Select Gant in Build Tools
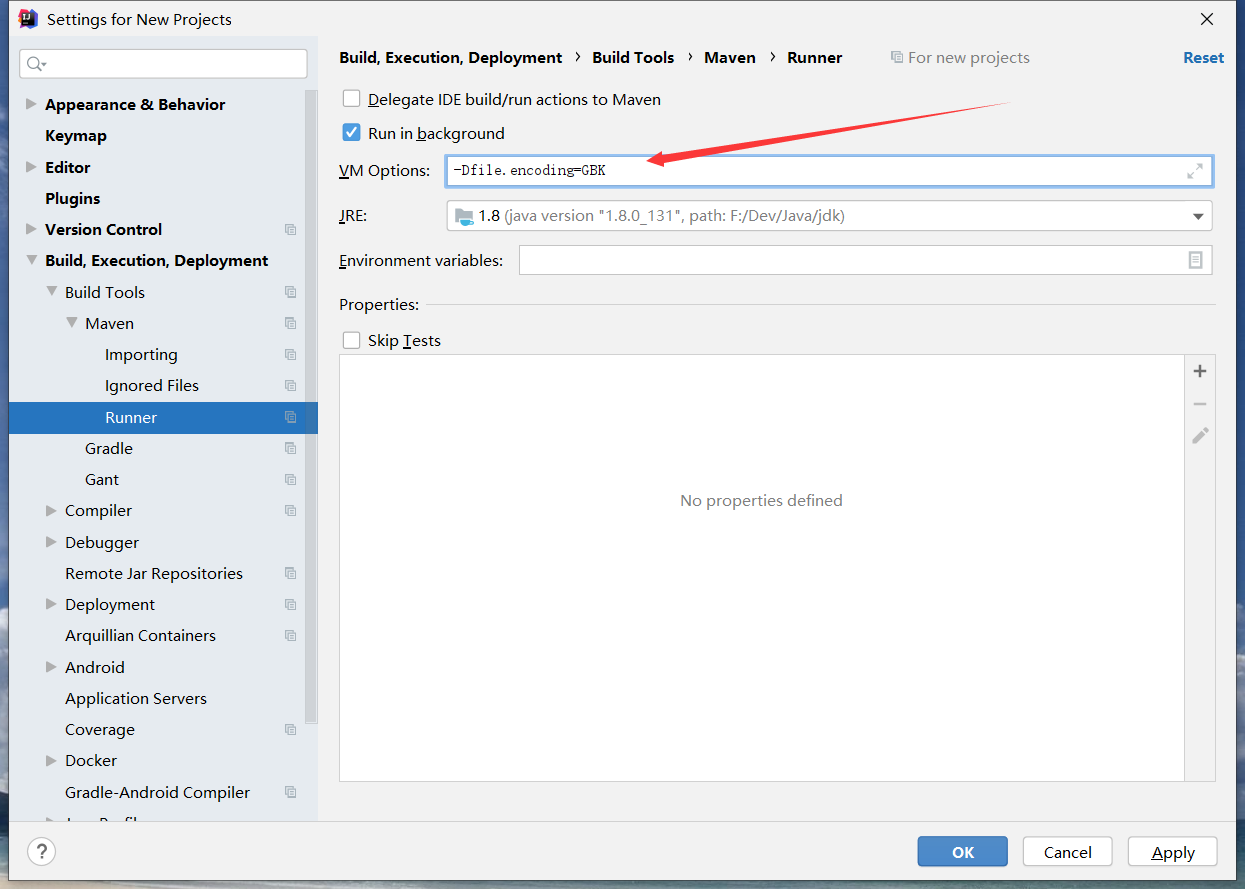Image resolution: width=1245 pixels, height=889 pixels. click(102, 480)
